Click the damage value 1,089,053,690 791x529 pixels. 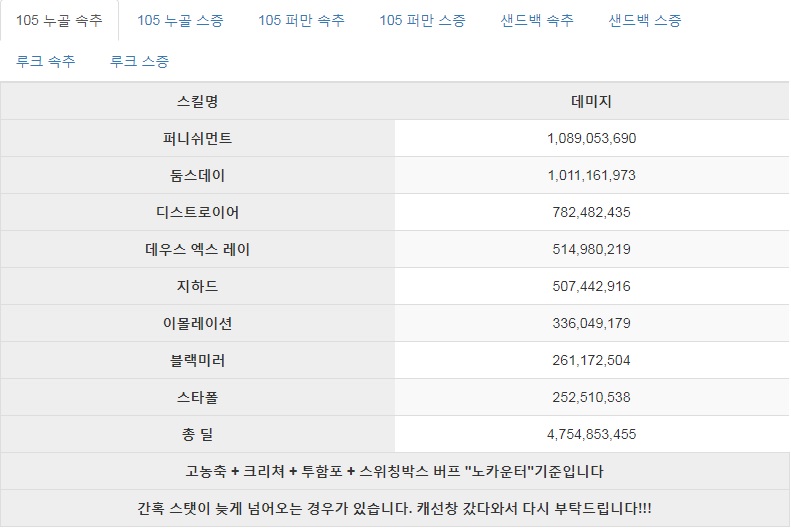[x=592, y=138]
